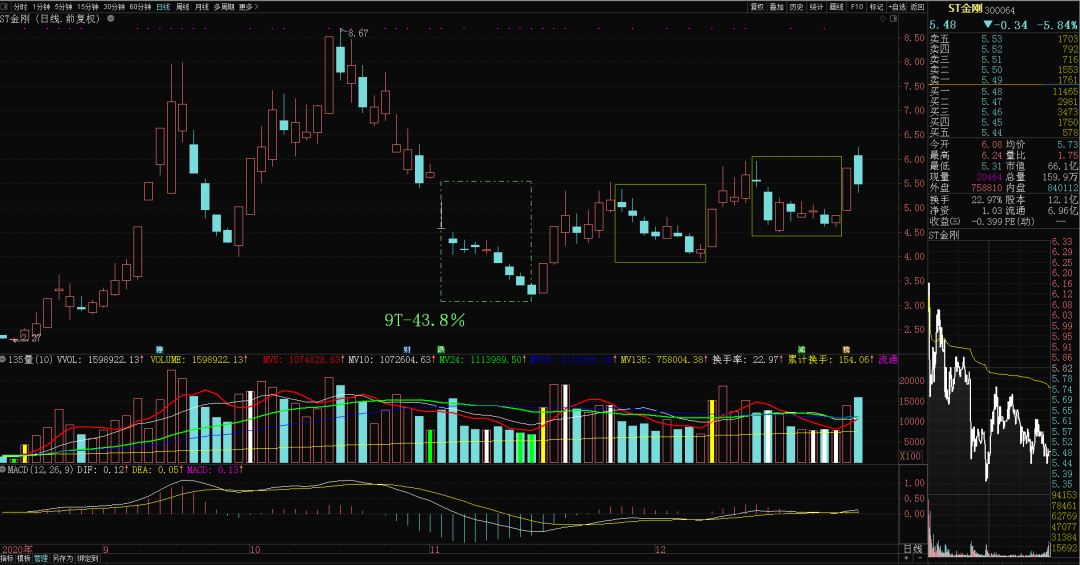Click the 卖五 ask price 5.53
1080x565 pixels.
click(x=992, y=39)
